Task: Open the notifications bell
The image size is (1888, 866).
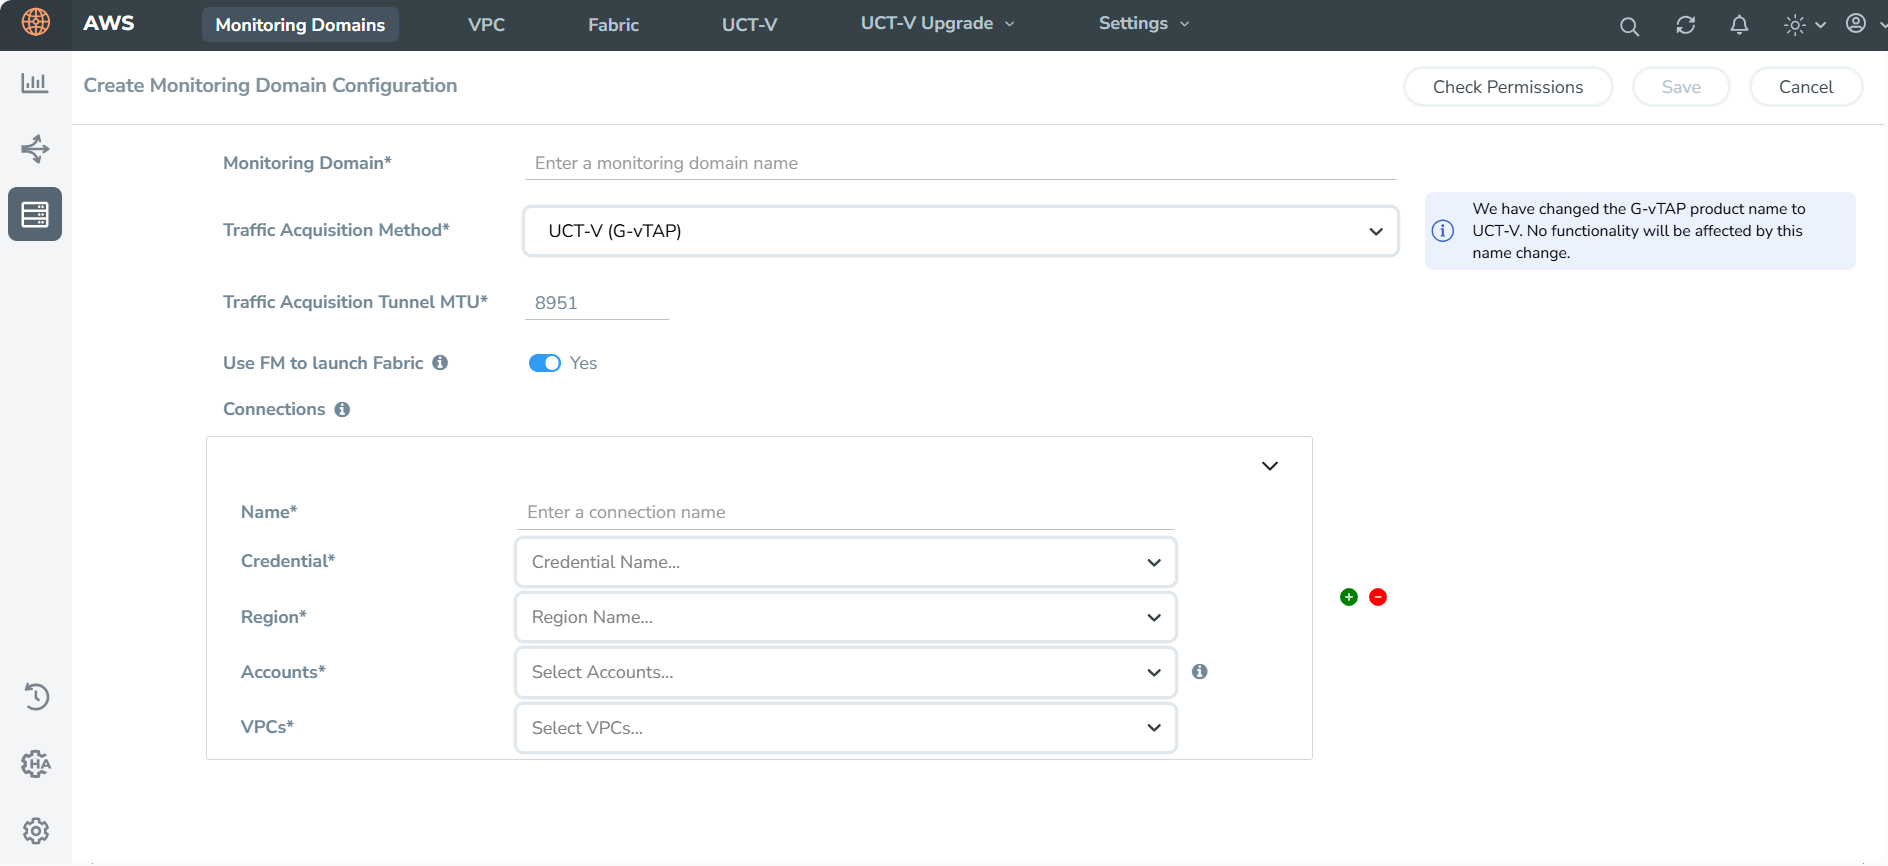Action: pyautogui.click(x=1739, y=25)
